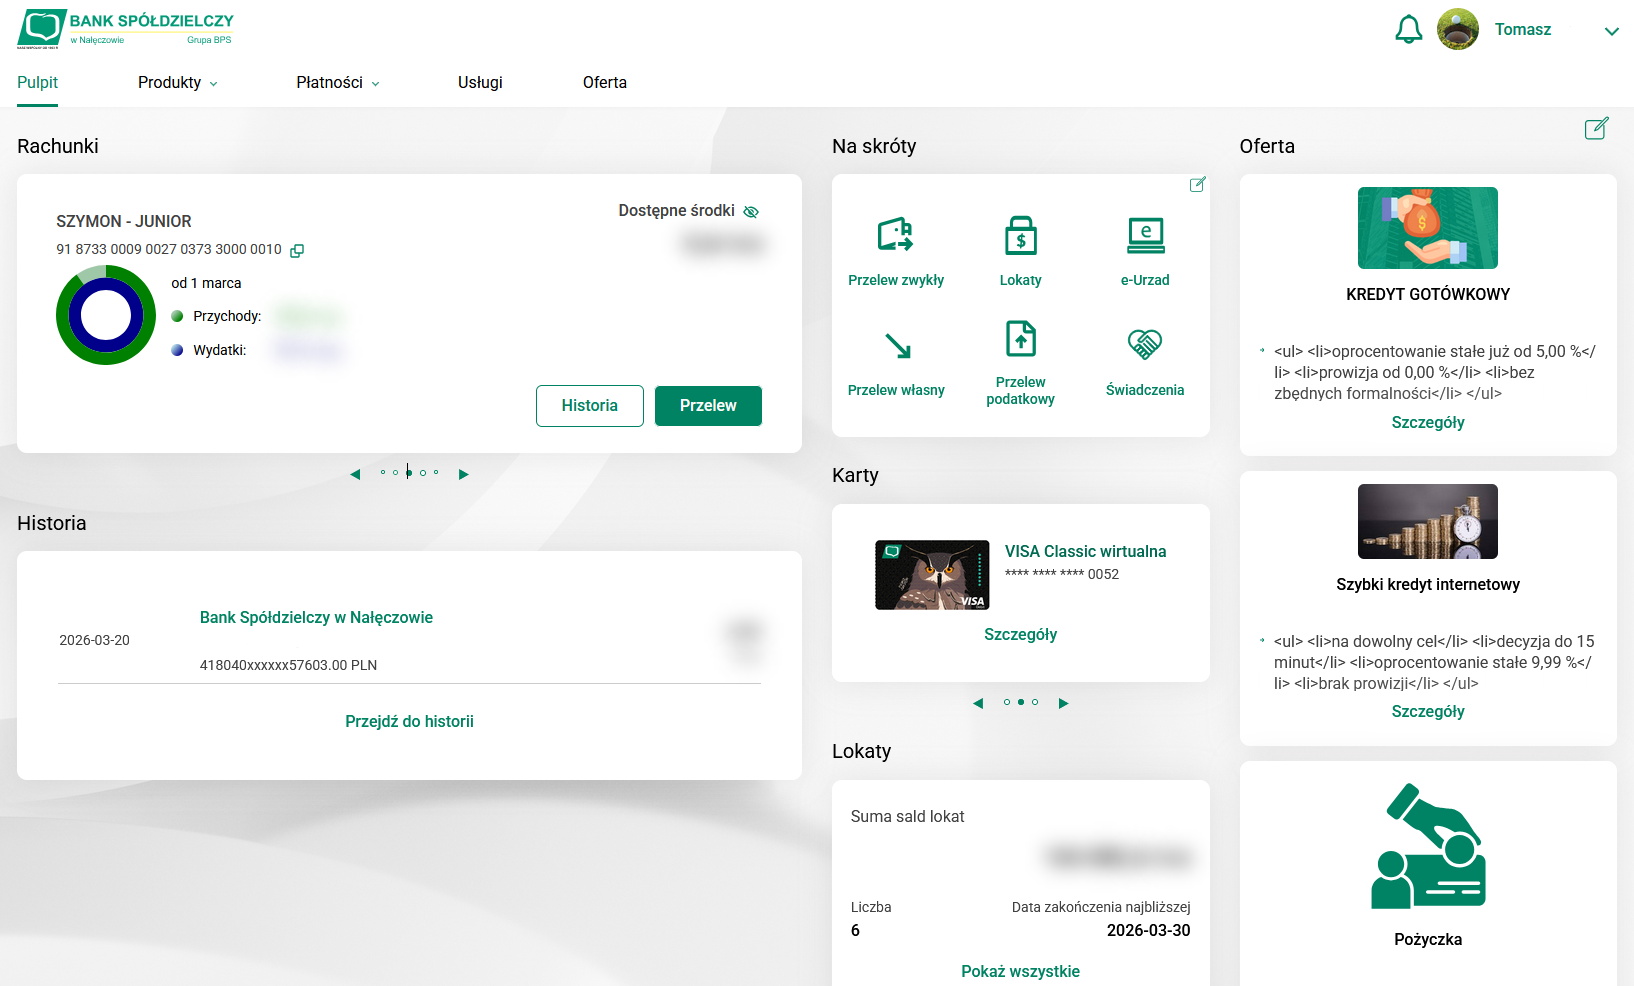
Task: Click the Przelew button
Action: click(x=708, y=406)
